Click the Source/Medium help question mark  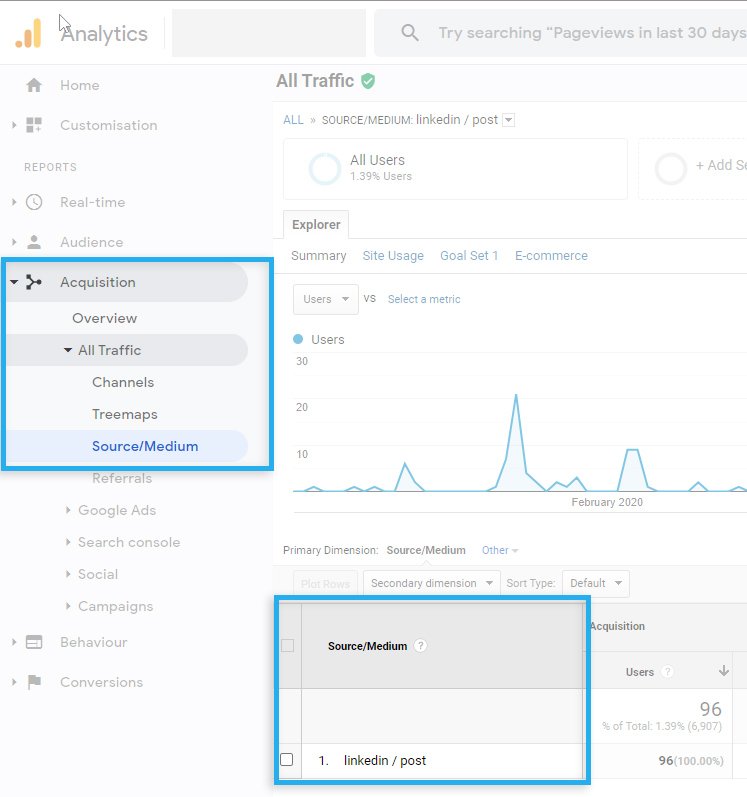420,646
